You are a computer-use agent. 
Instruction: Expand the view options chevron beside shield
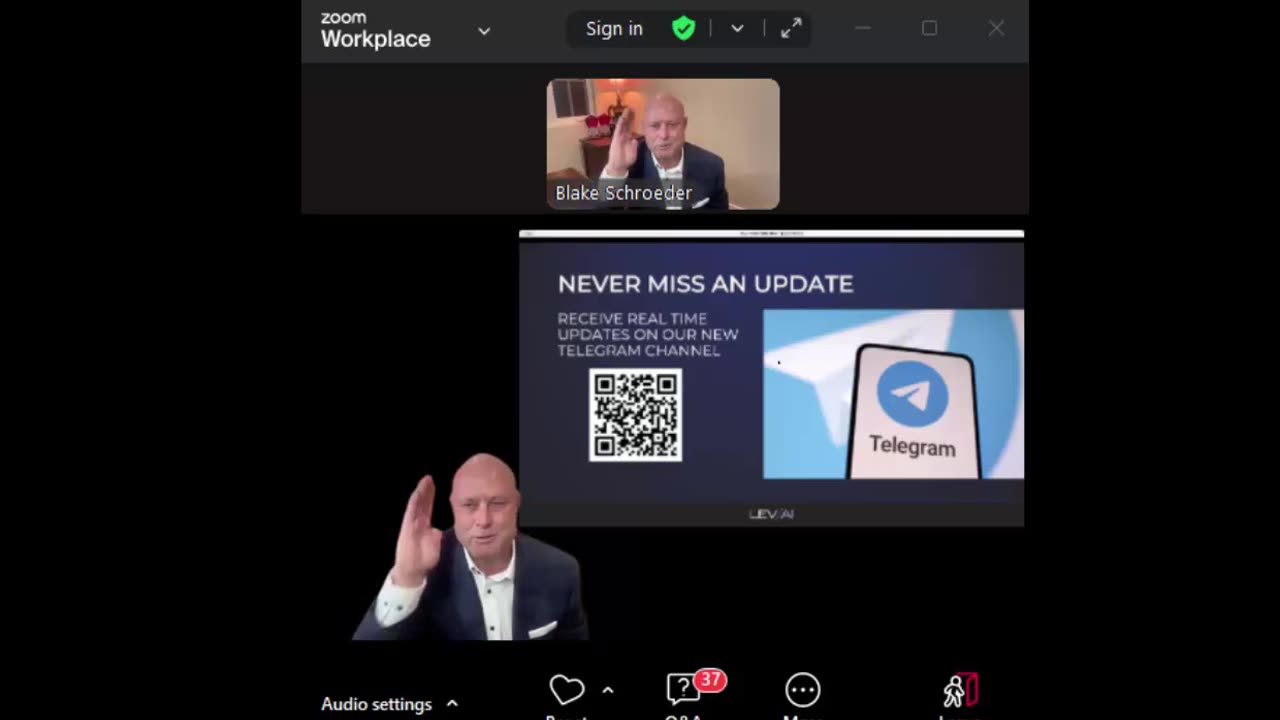737,29
